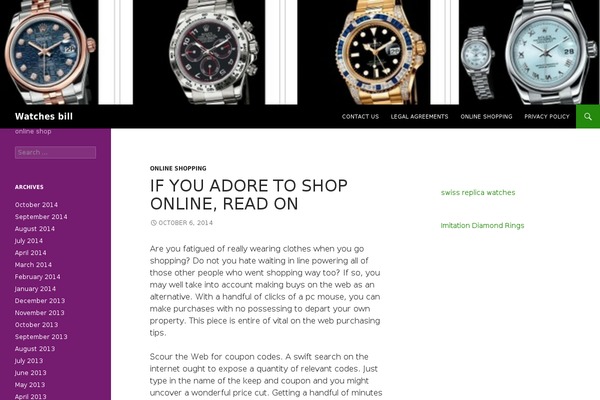
Task: View the July 2014 archive
Action: point(29,241)
